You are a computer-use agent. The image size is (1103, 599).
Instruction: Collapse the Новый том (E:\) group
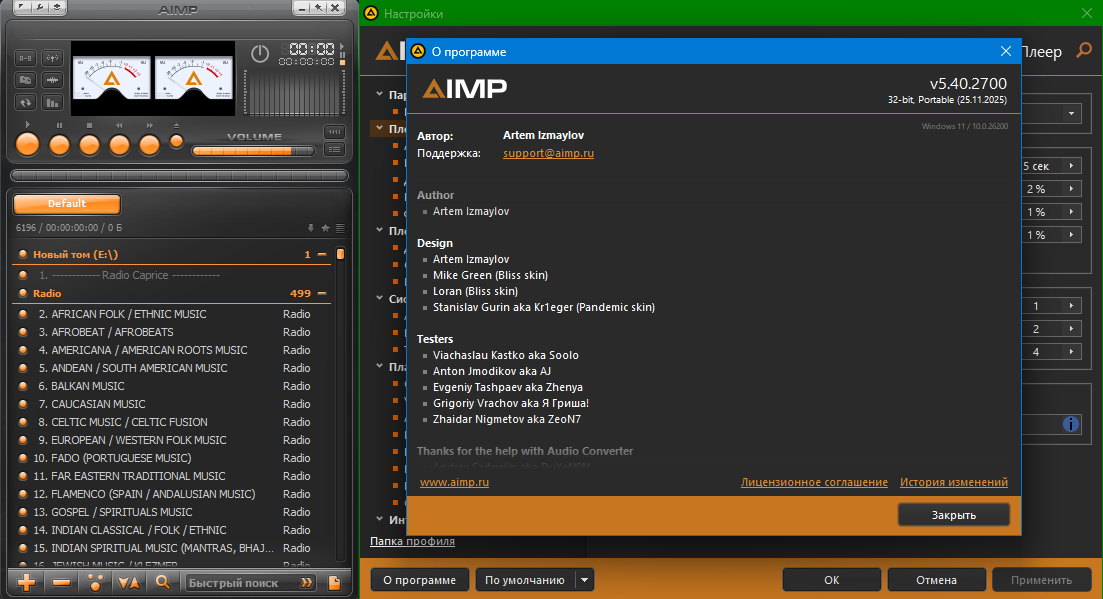click(x=322, y=255)
